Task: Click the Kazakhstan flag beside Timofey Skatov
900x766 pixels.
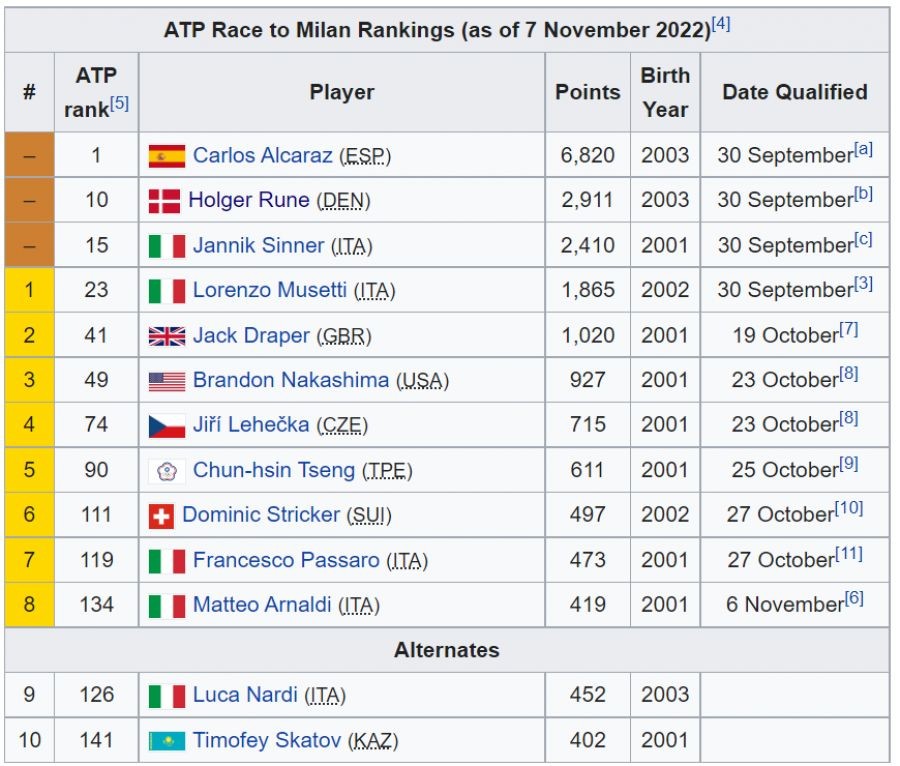Action: 167,741
